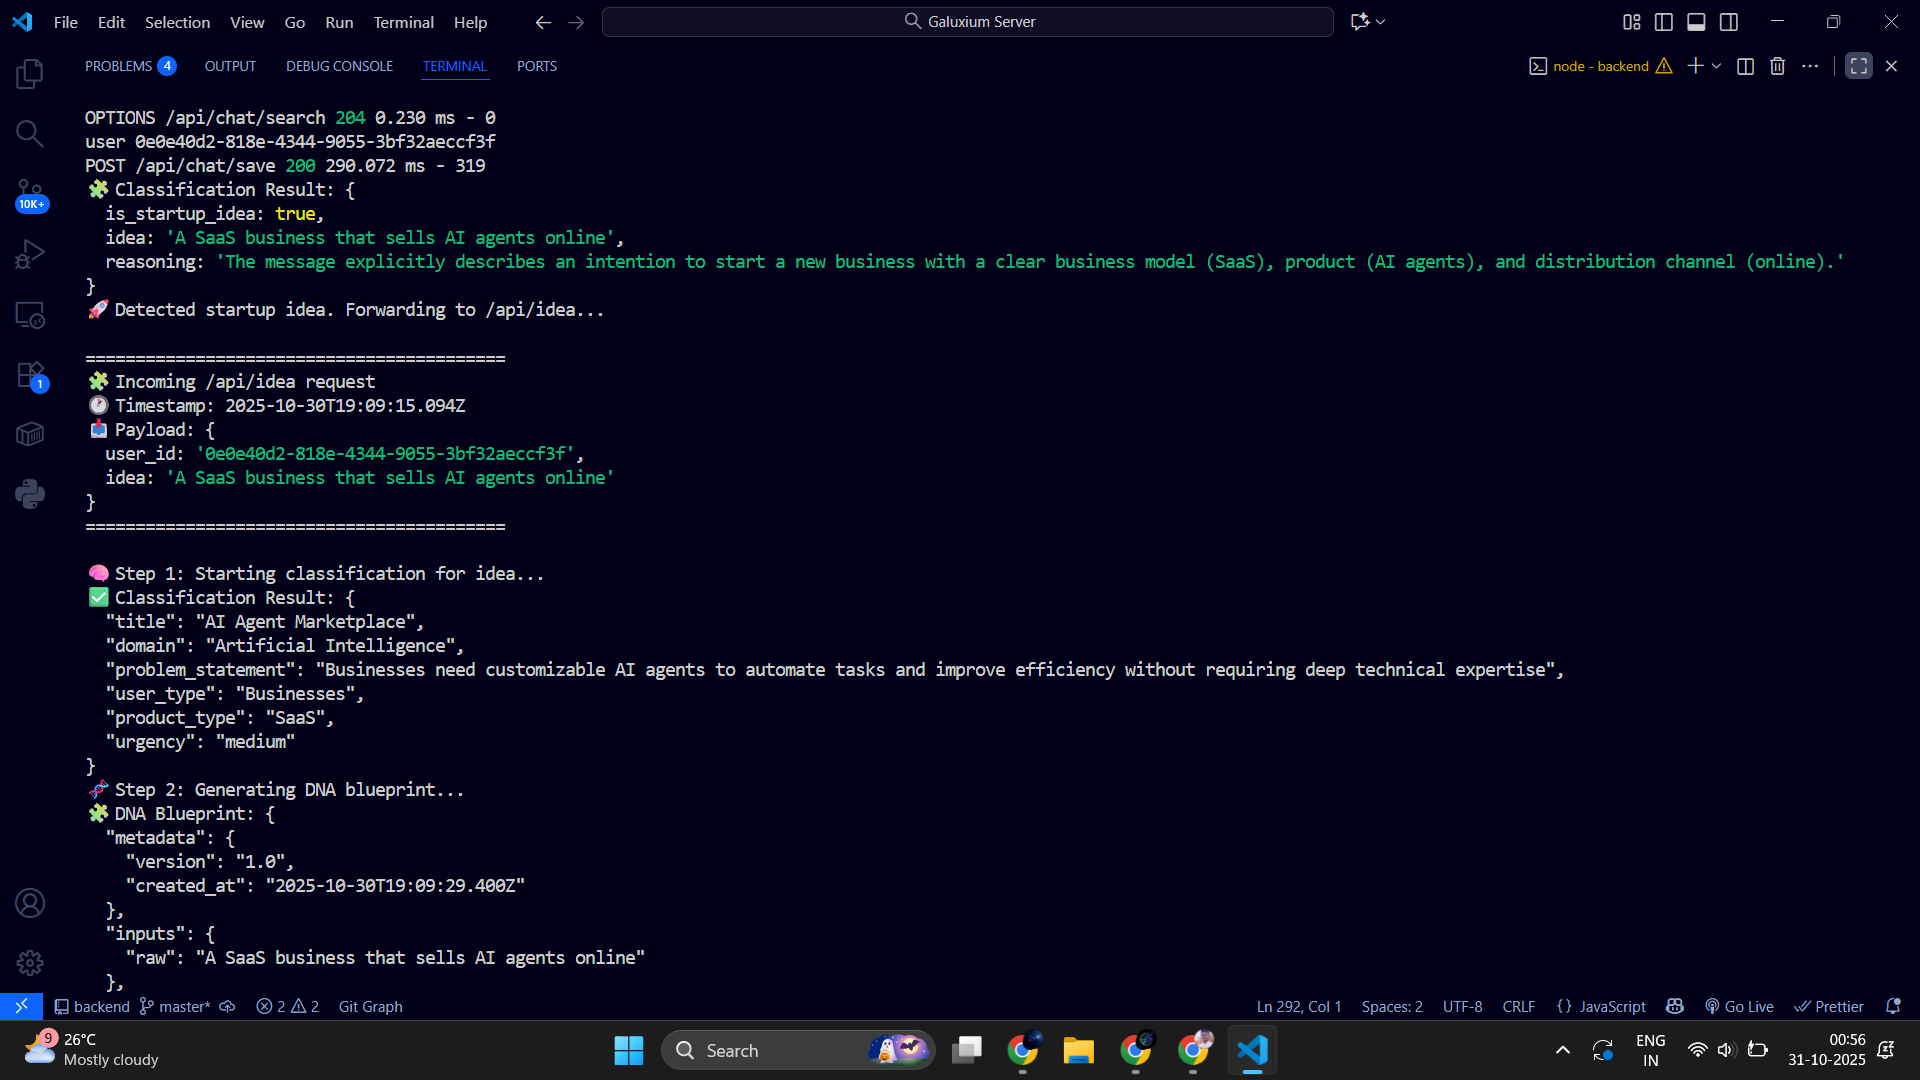Screen dimensions: 1920x1080
Task: Open the Terminal menu in menu bar
Action: [x=403, y=22]
